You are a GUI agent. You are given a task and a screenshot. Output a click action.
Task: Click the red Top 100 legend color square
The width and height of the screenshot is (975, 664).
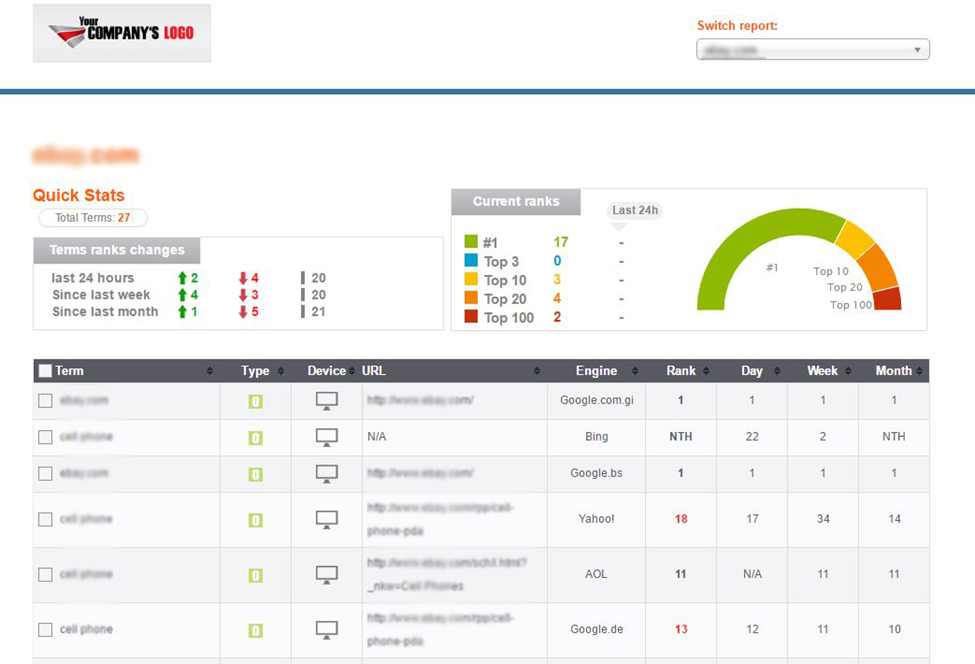coord(471,316)
